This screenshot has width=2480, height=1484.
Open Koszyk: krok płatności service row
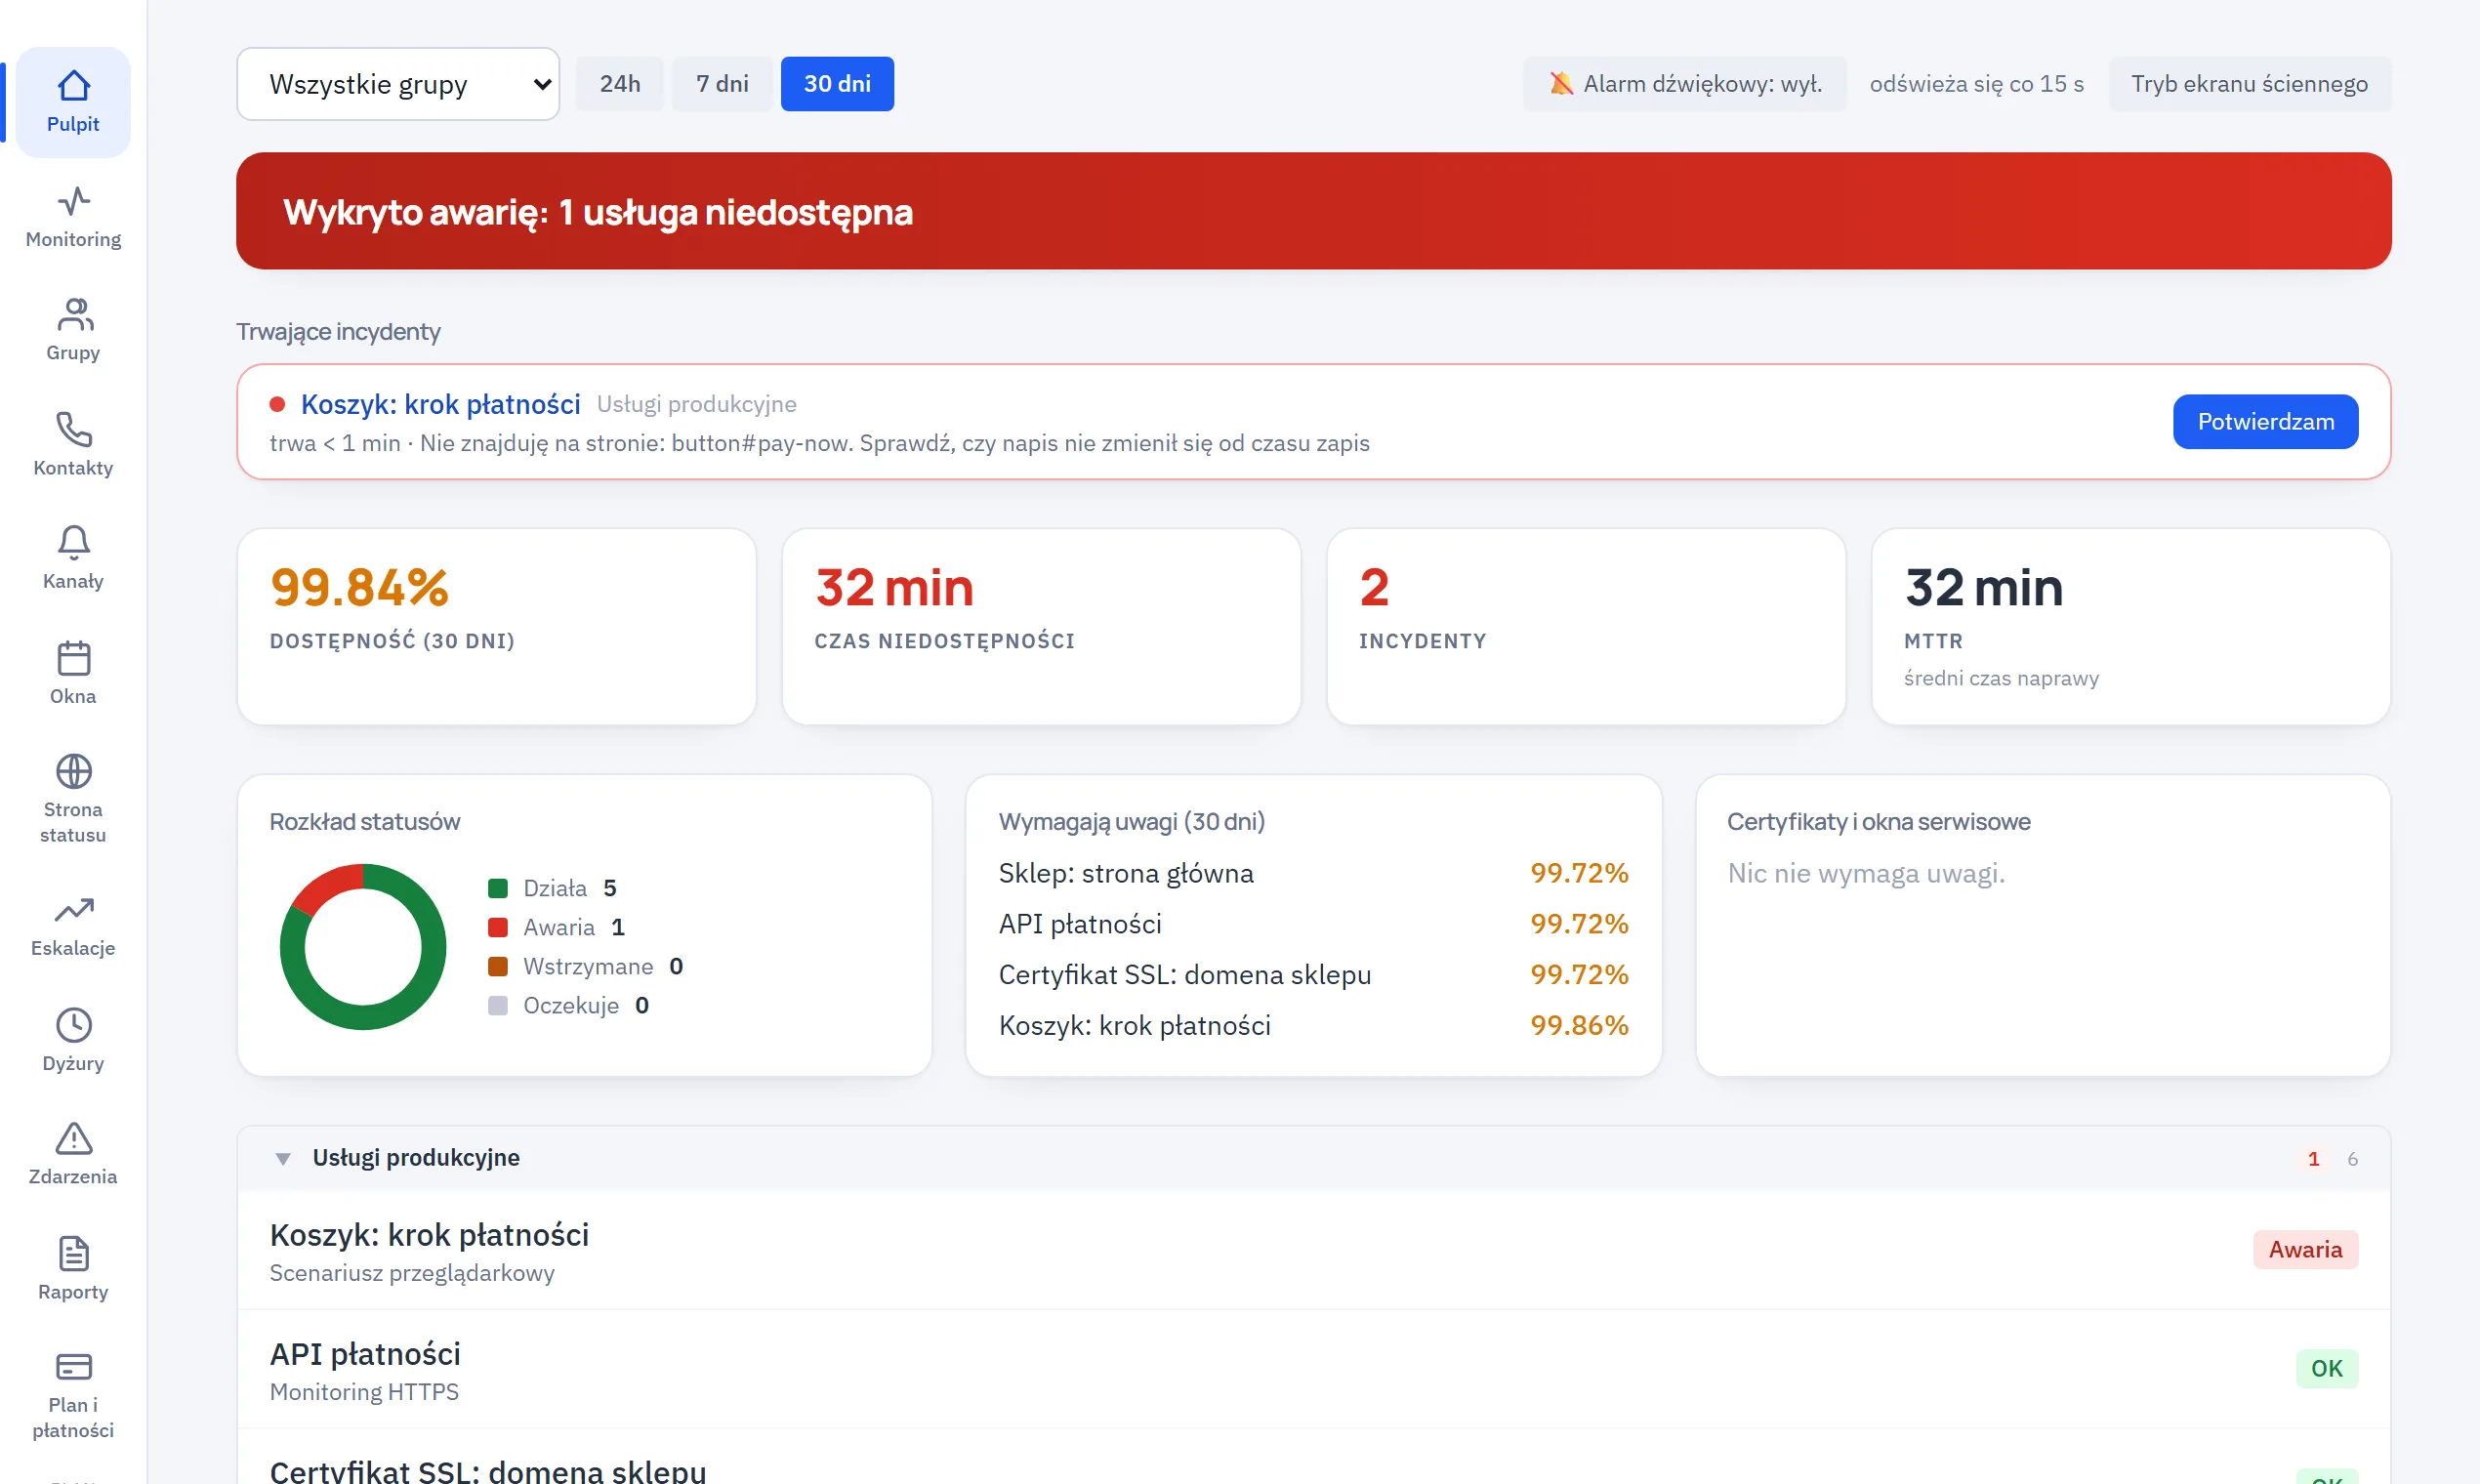coord(1313,1250)
